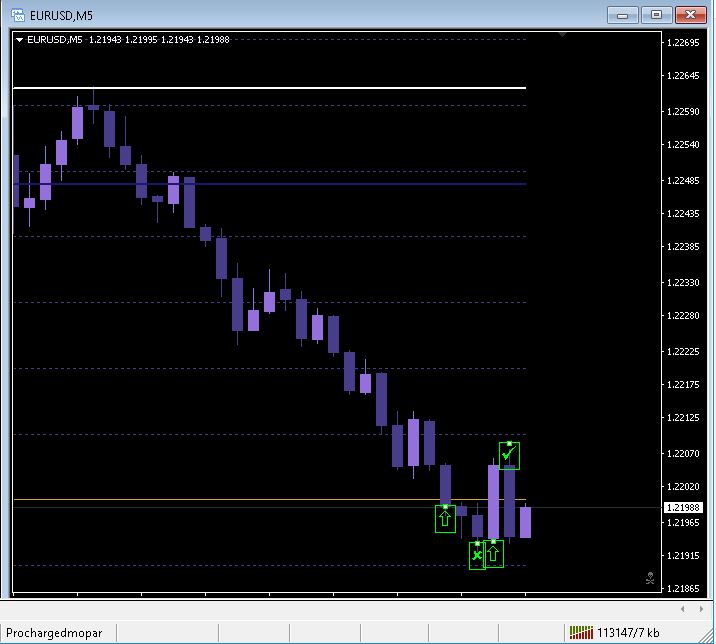Viewport: 716px width, 644px height.
Task: Click the EURUSD,M5 chart window icon
Action: click(x=18, y=15)
